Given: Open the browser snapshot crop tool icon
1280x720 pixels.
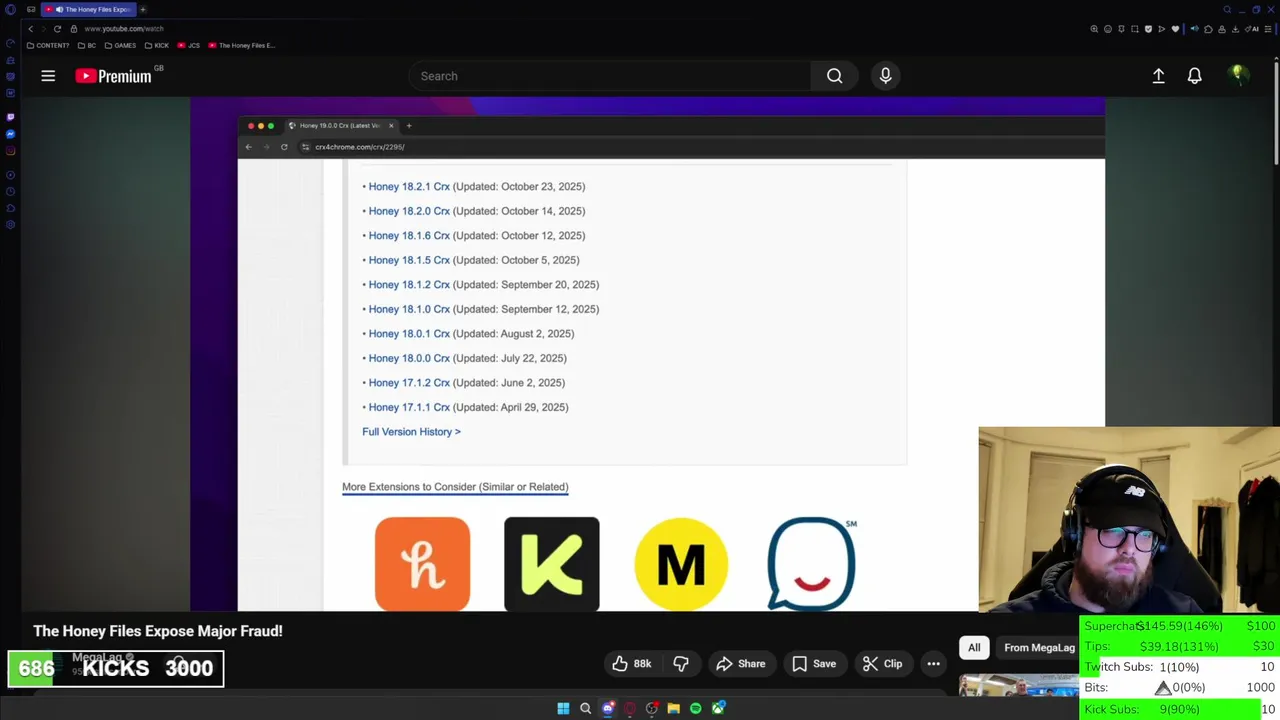Looking at the screenshot, I should (1135, 29).
